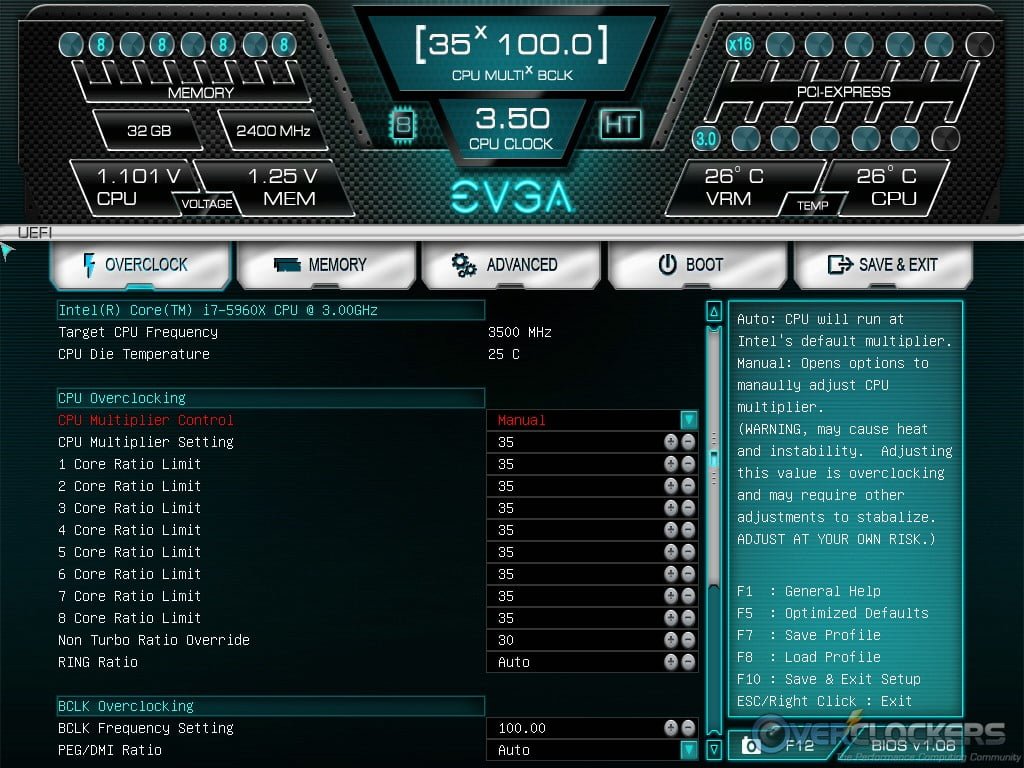Image resolution: width=1024 pixels, height=768 pixels.
Task: Click the 3.0 PCI-Express generation indicator
Action: pos(707,138)
